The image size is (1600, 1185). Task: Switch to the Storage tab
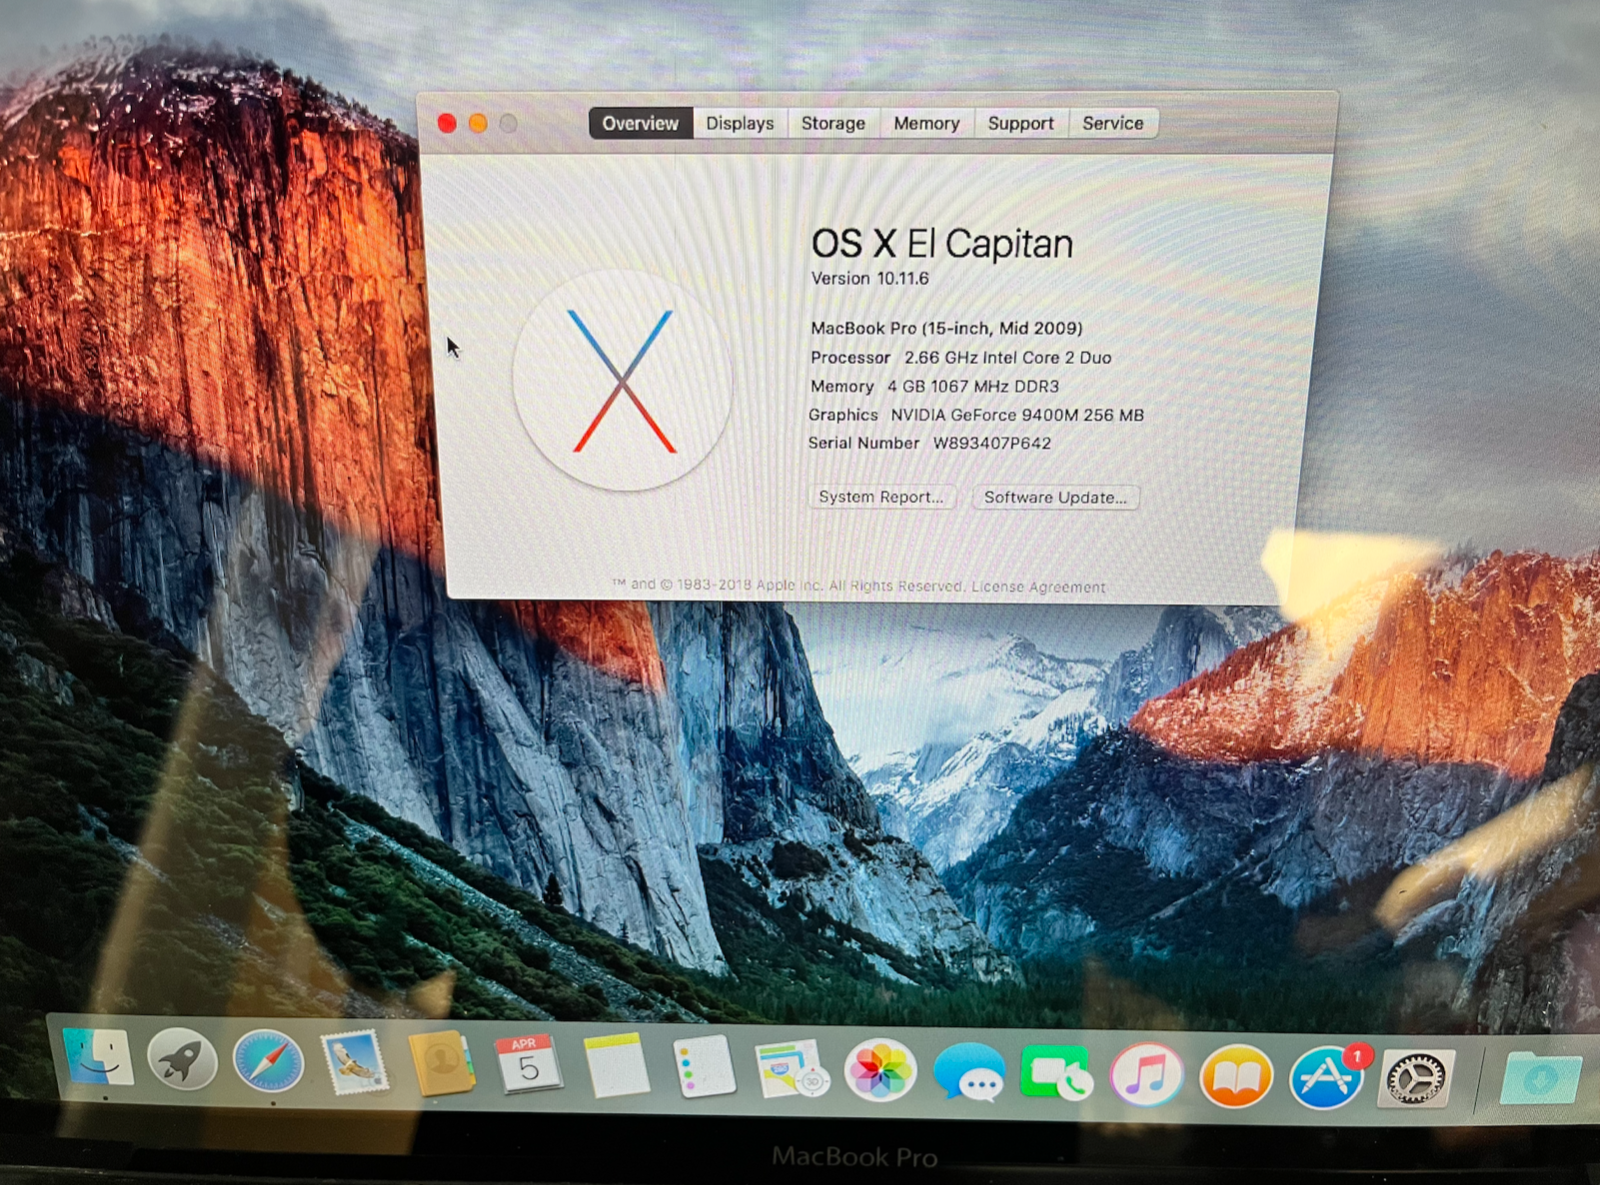833,123
